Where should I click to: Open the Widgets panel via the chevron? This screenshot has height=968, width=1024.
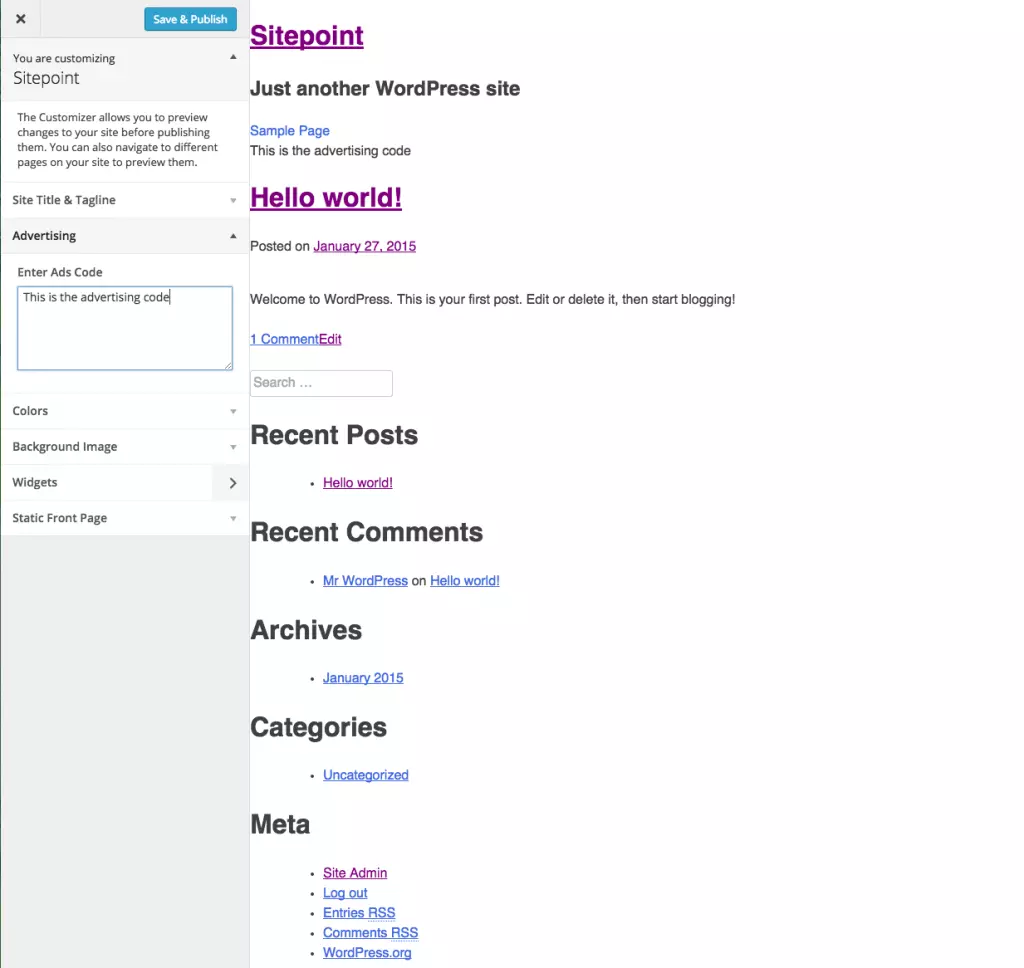(x=231, y=482)
